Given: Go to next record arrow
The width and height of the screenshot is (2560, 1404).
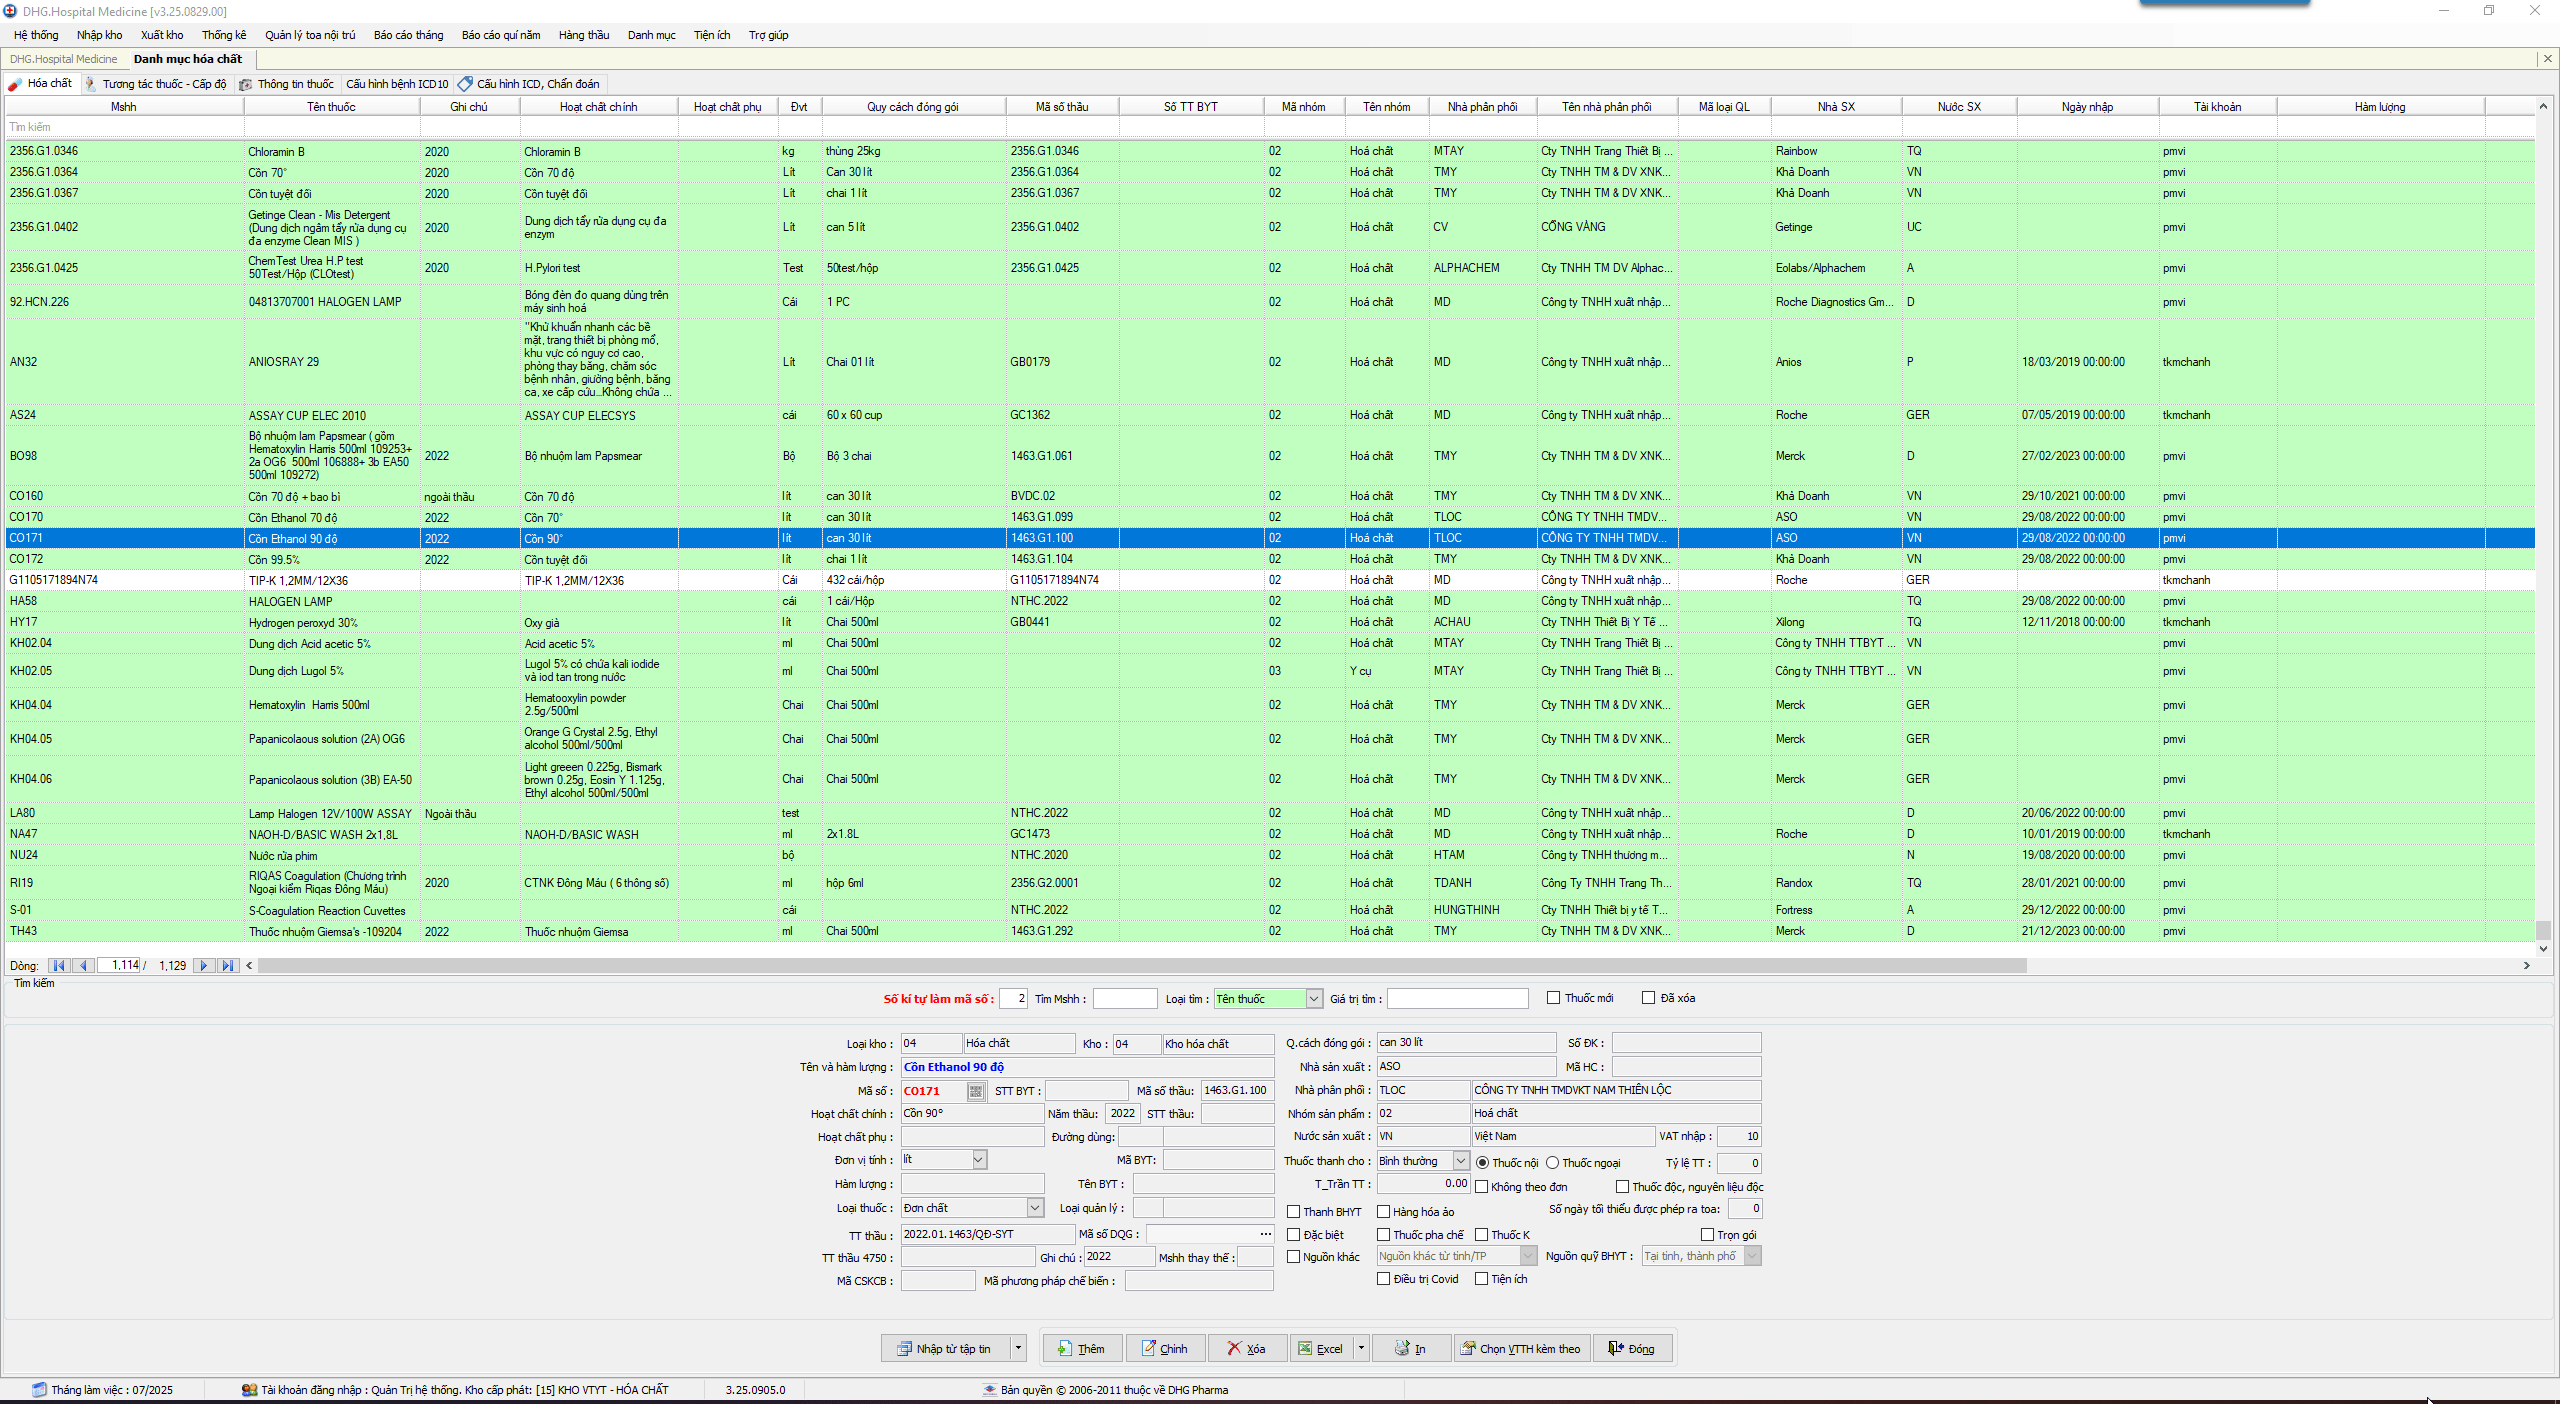Looking at the screenshot, I should click(x=204, y=965).
